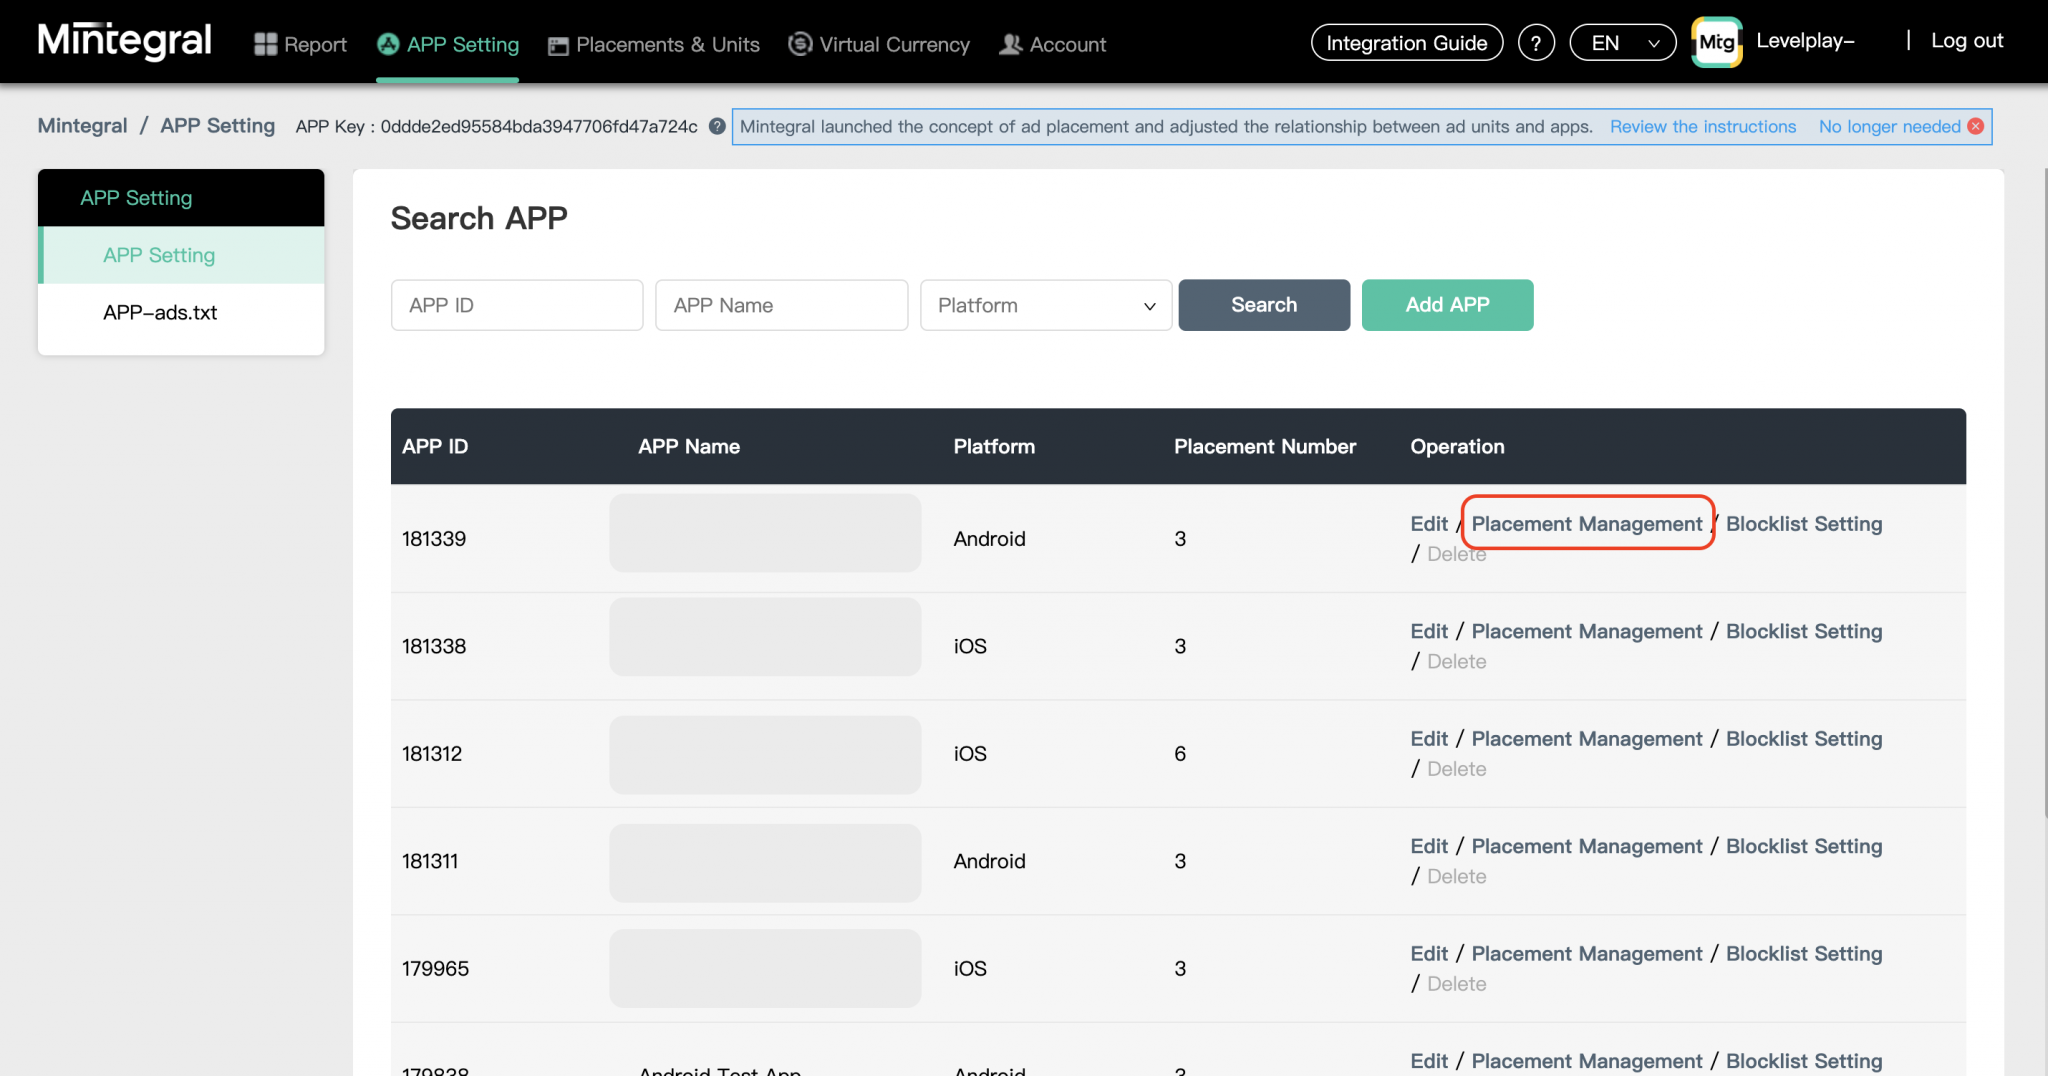Open the Integration Guide

(x=1406, y=42)
